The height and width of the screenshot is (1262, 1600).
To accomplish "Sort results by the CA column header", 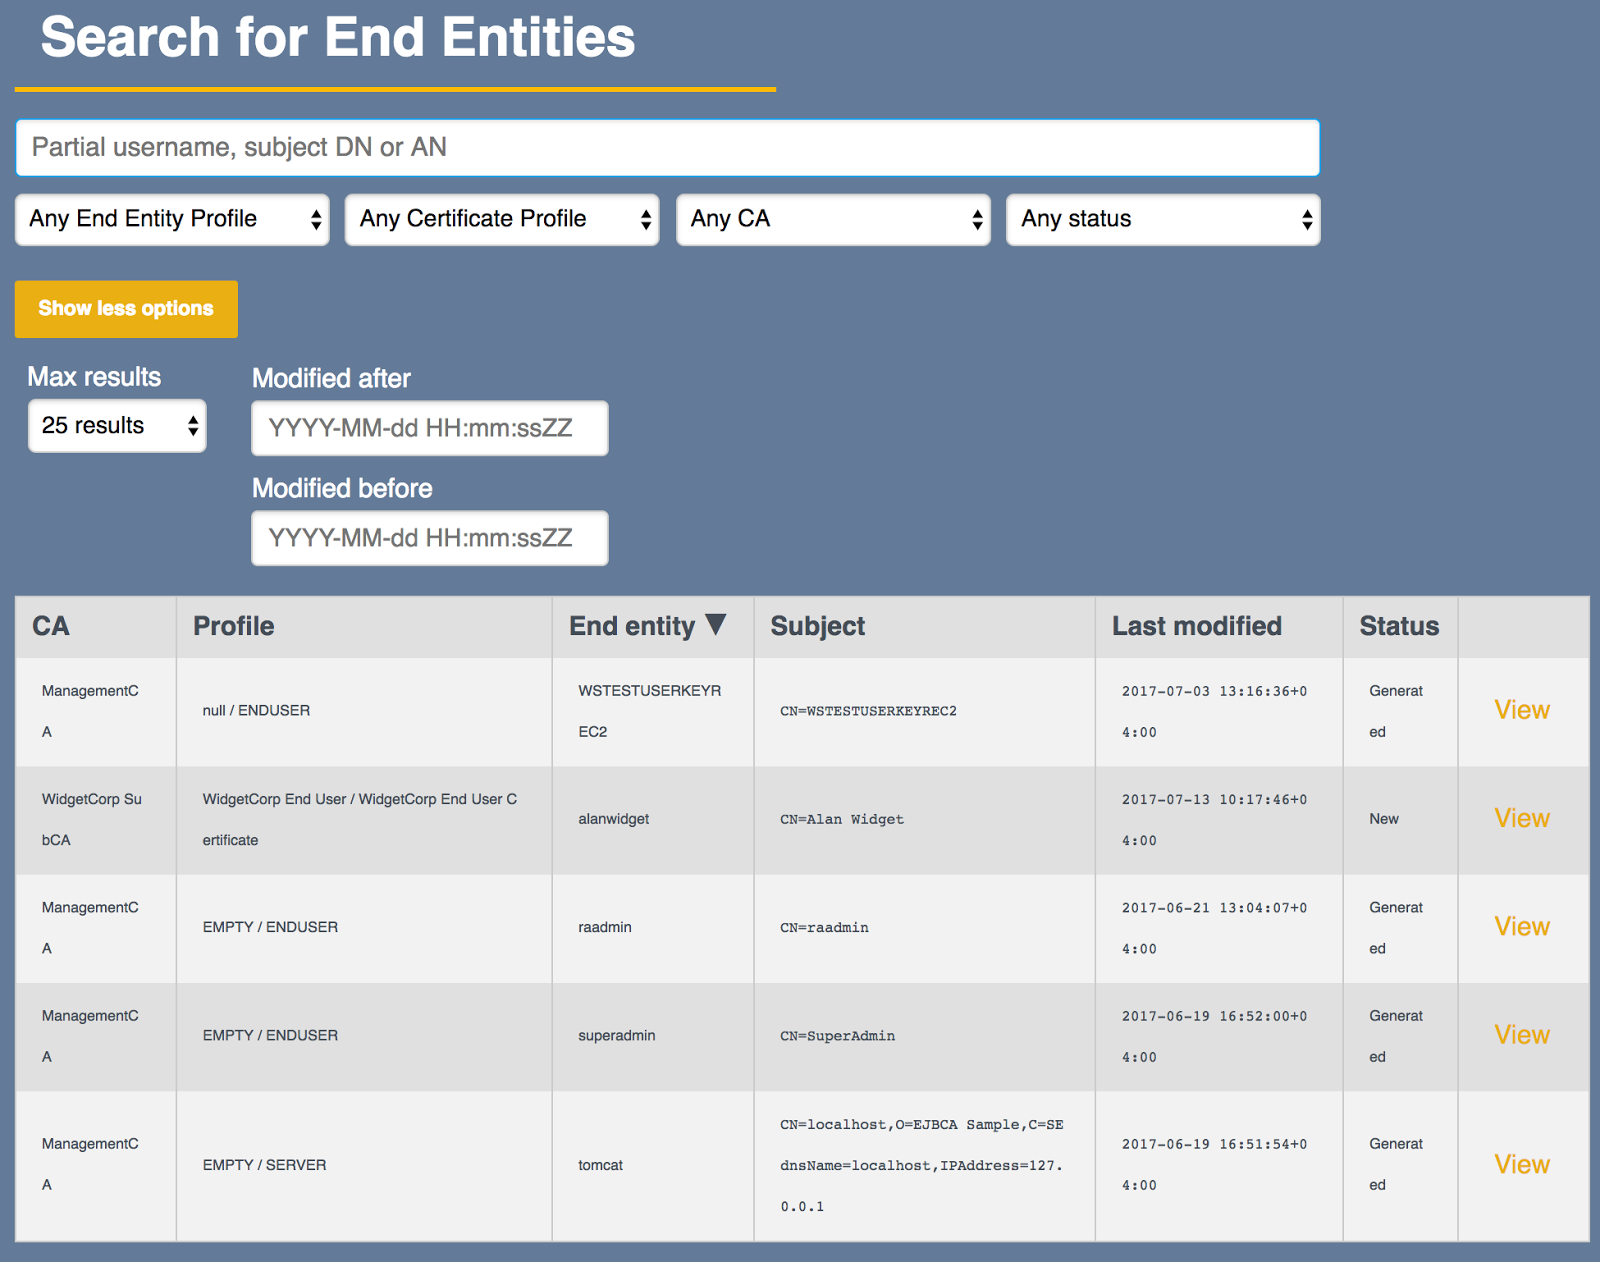I will tap(52, 625).
